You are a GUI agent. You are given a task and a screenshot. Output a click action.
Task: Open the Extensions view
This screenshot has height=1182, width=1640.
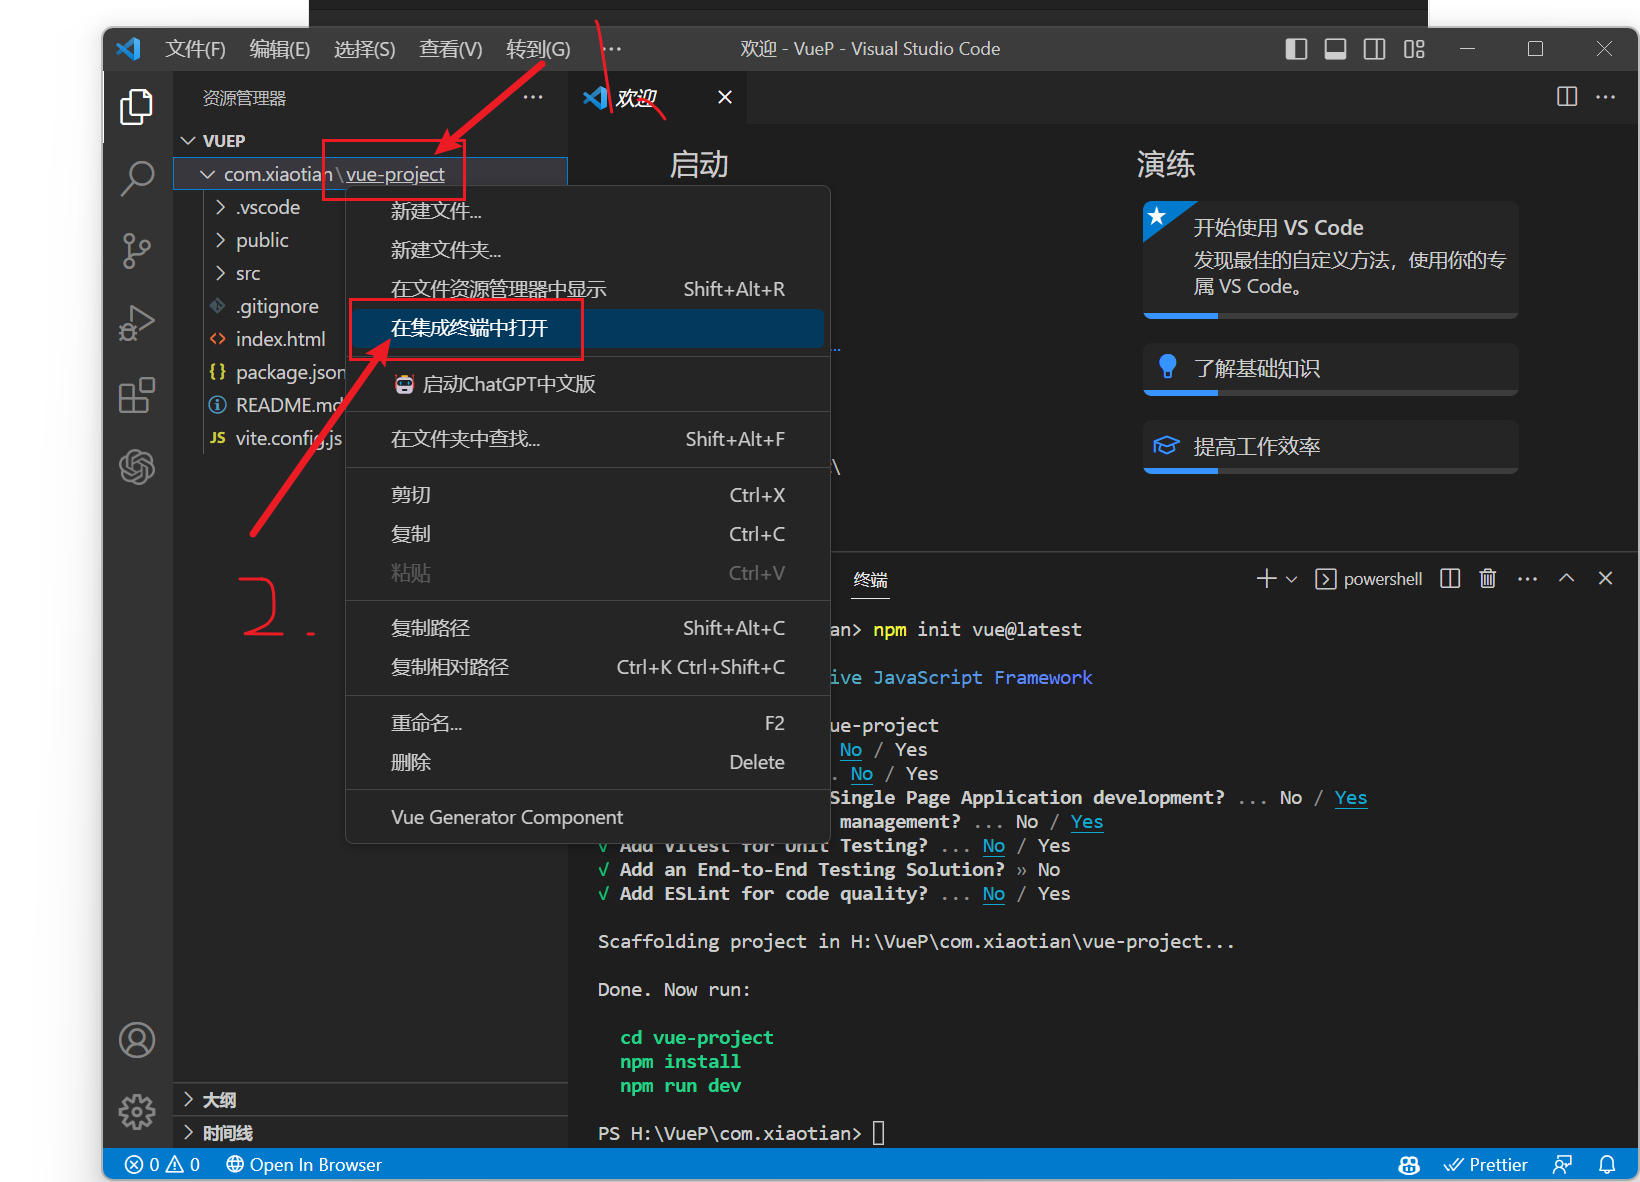137,395
